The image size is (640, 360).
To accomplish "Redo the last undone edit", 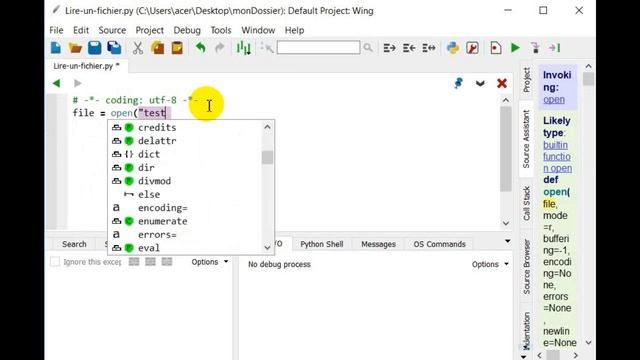I will coord(220,48).
